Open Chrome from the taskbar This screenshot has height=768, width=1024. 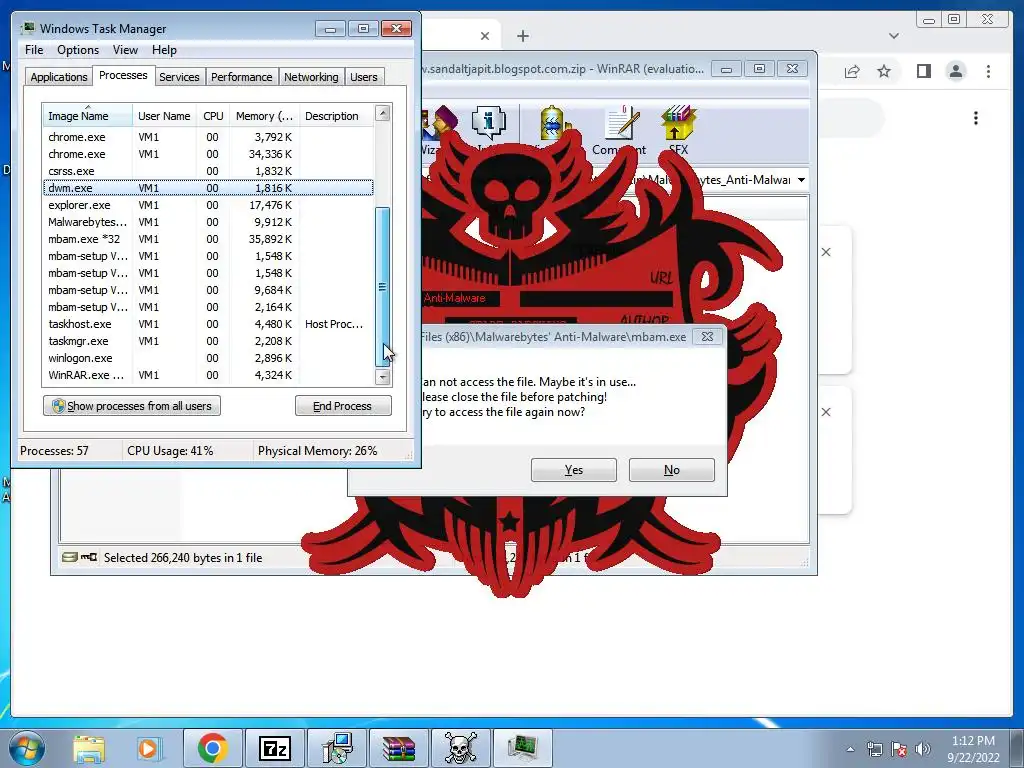coord(212,748)
